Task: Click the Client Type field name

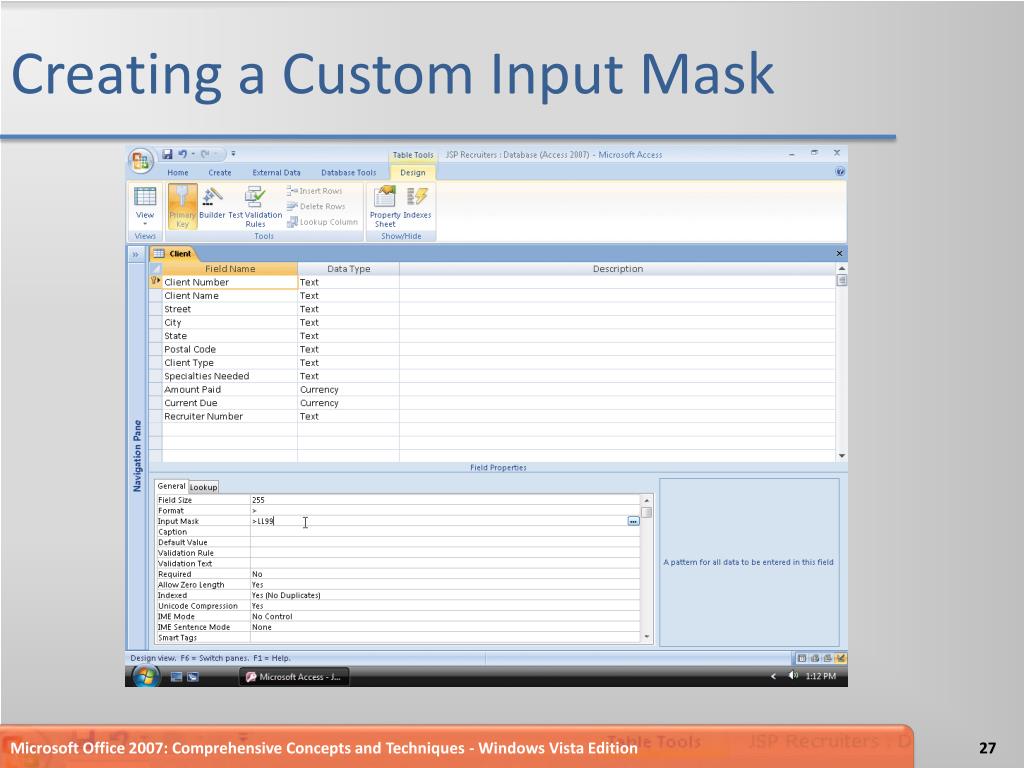Action: click(229, 362)
